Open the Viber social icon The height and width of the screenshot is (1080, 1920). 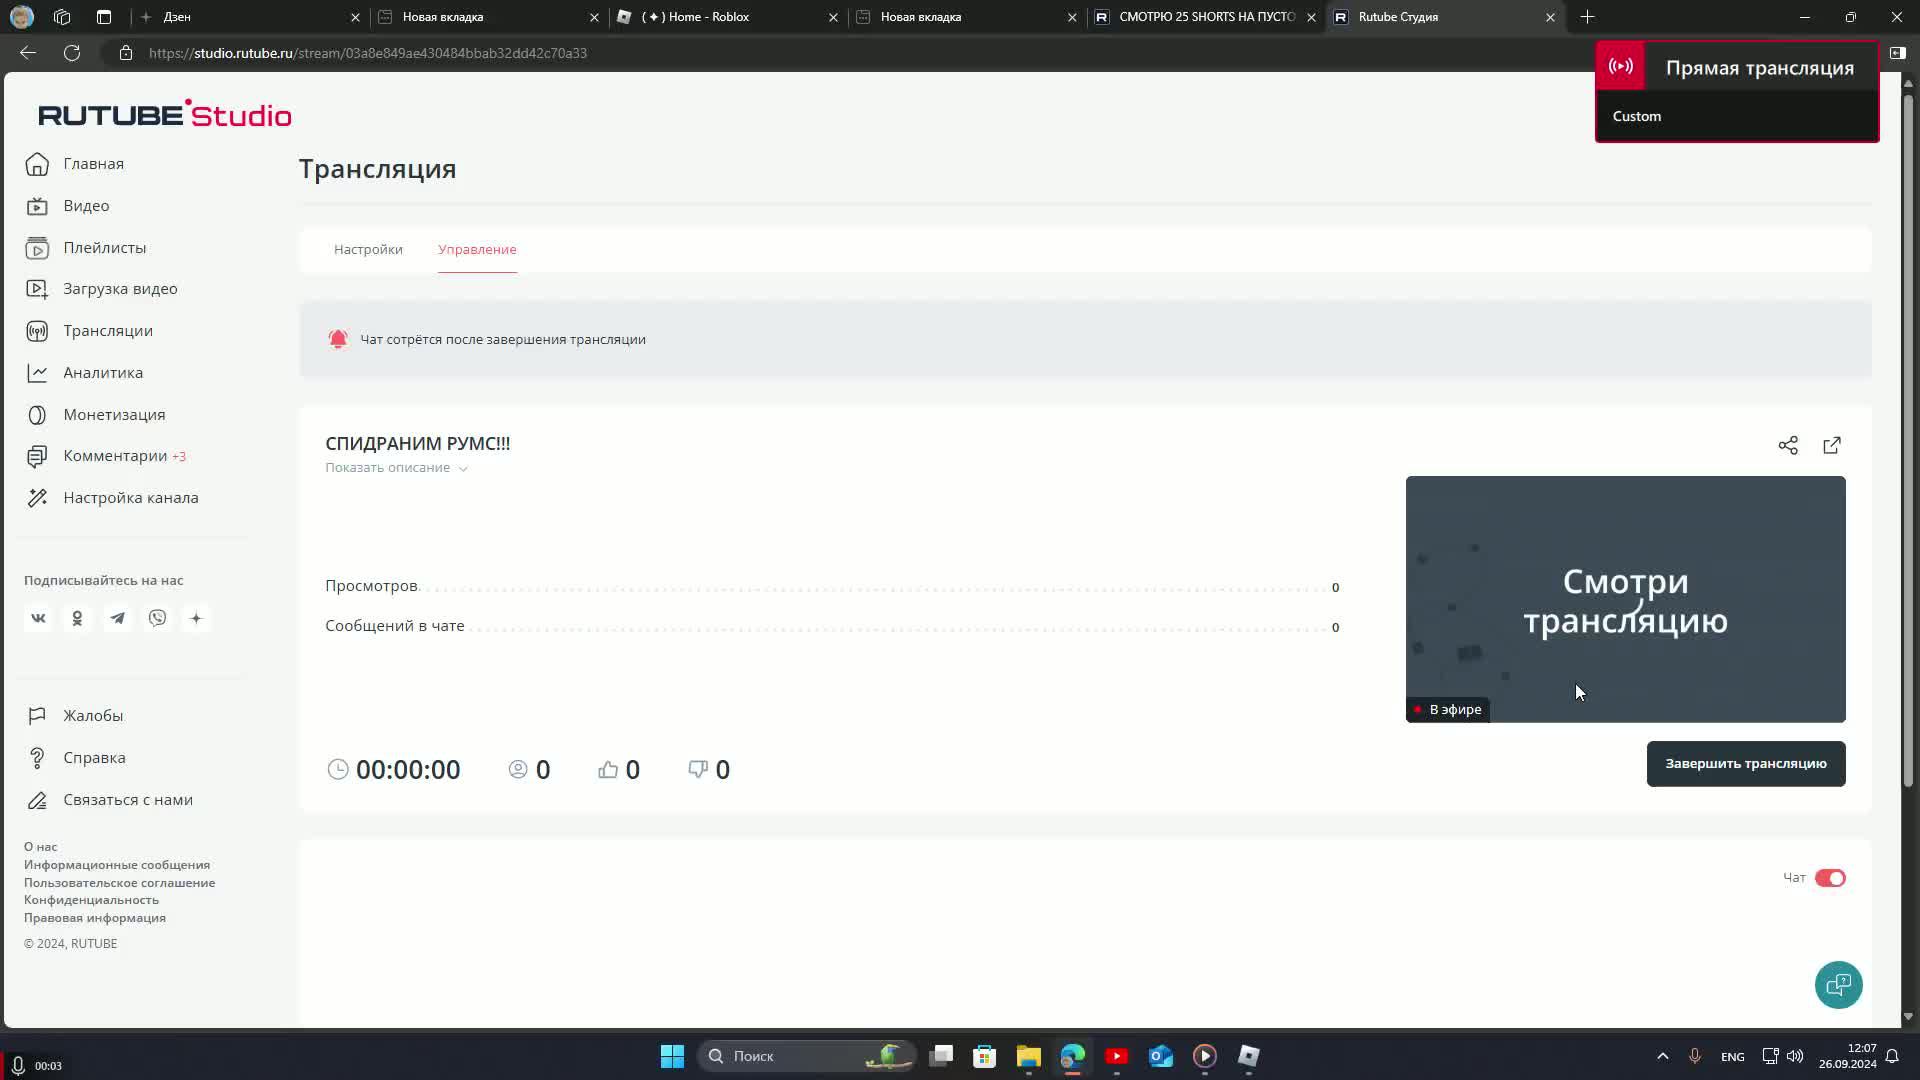157,619
